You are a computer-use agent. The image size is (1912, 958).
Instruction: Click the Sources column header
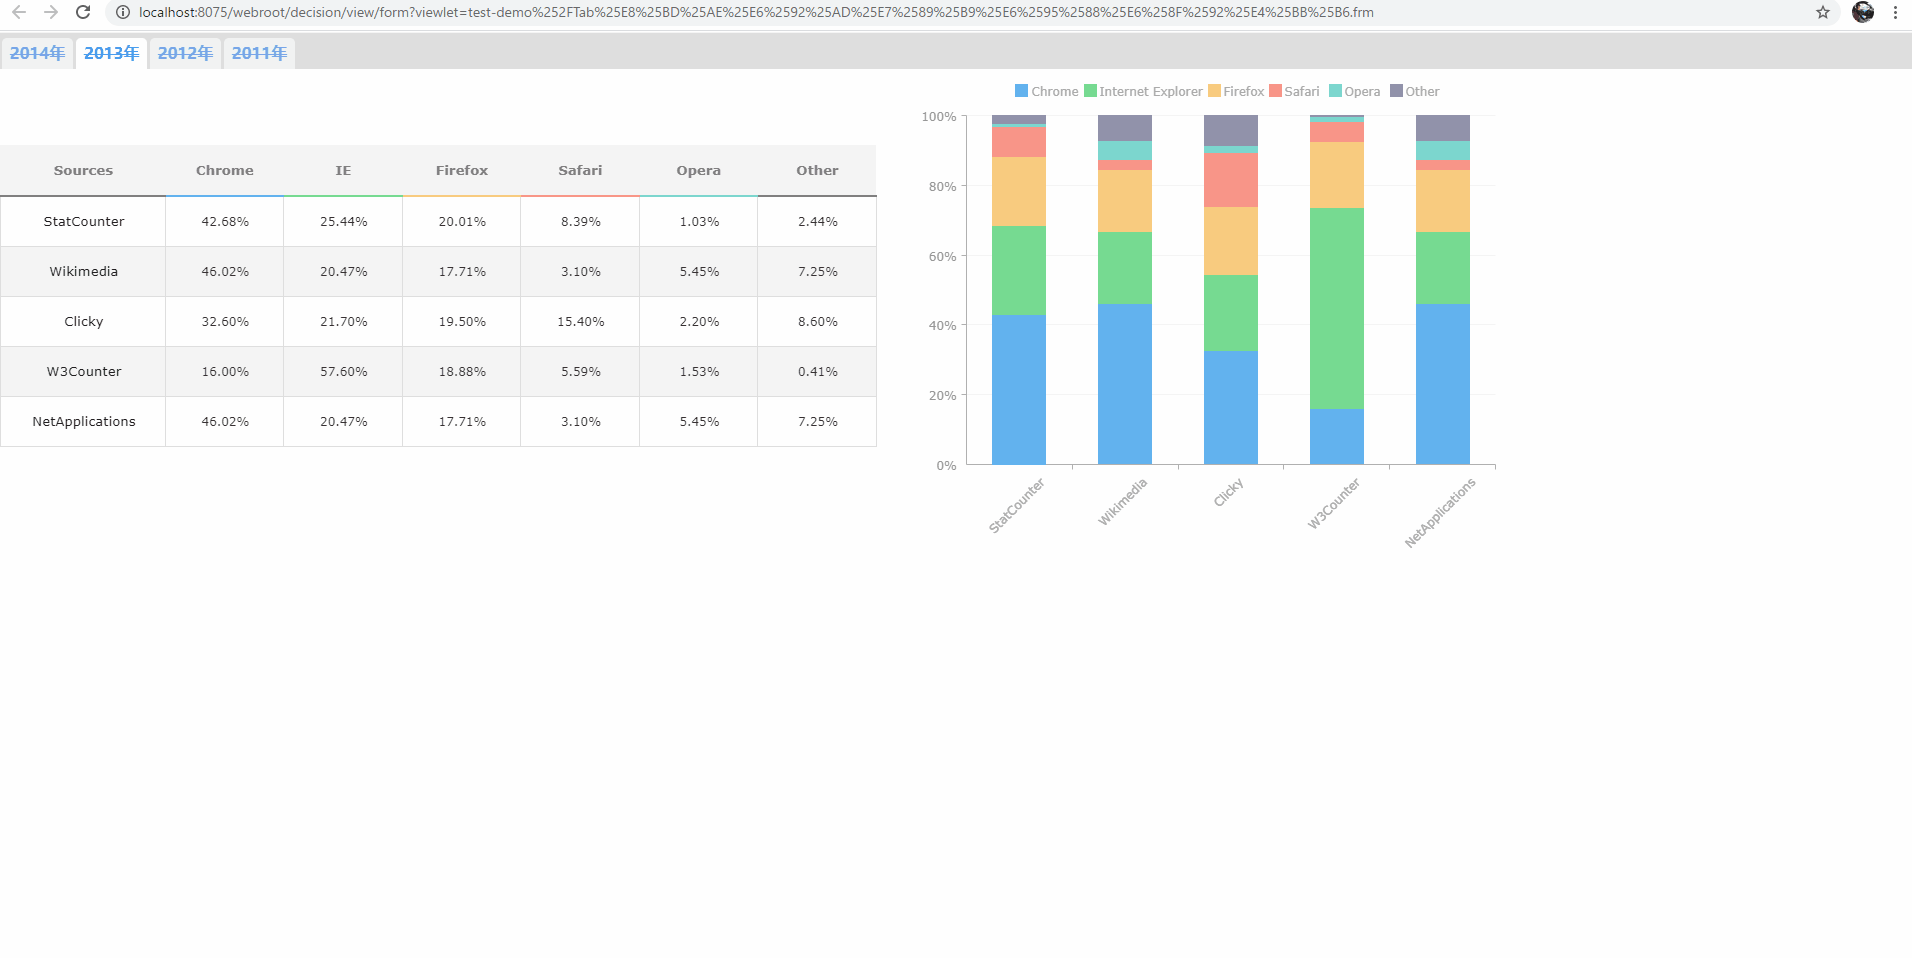pyautogui.click(x=83, y=171)
